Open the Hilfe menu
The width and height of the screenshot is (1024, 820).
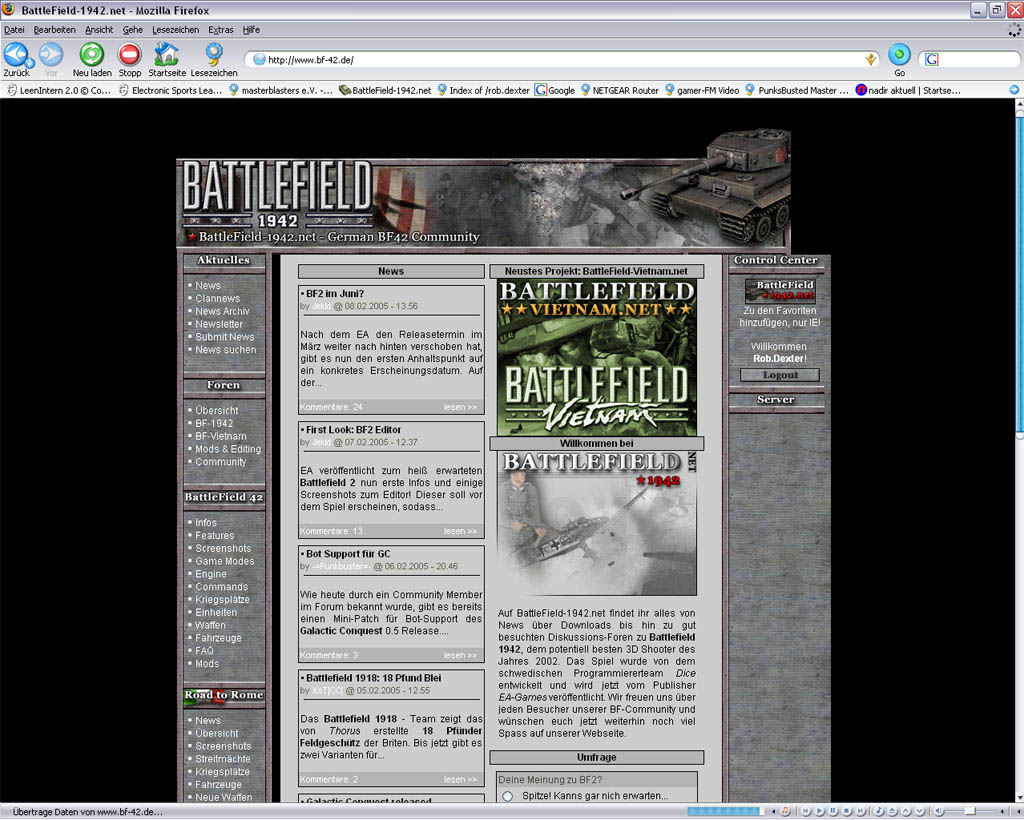251,30
